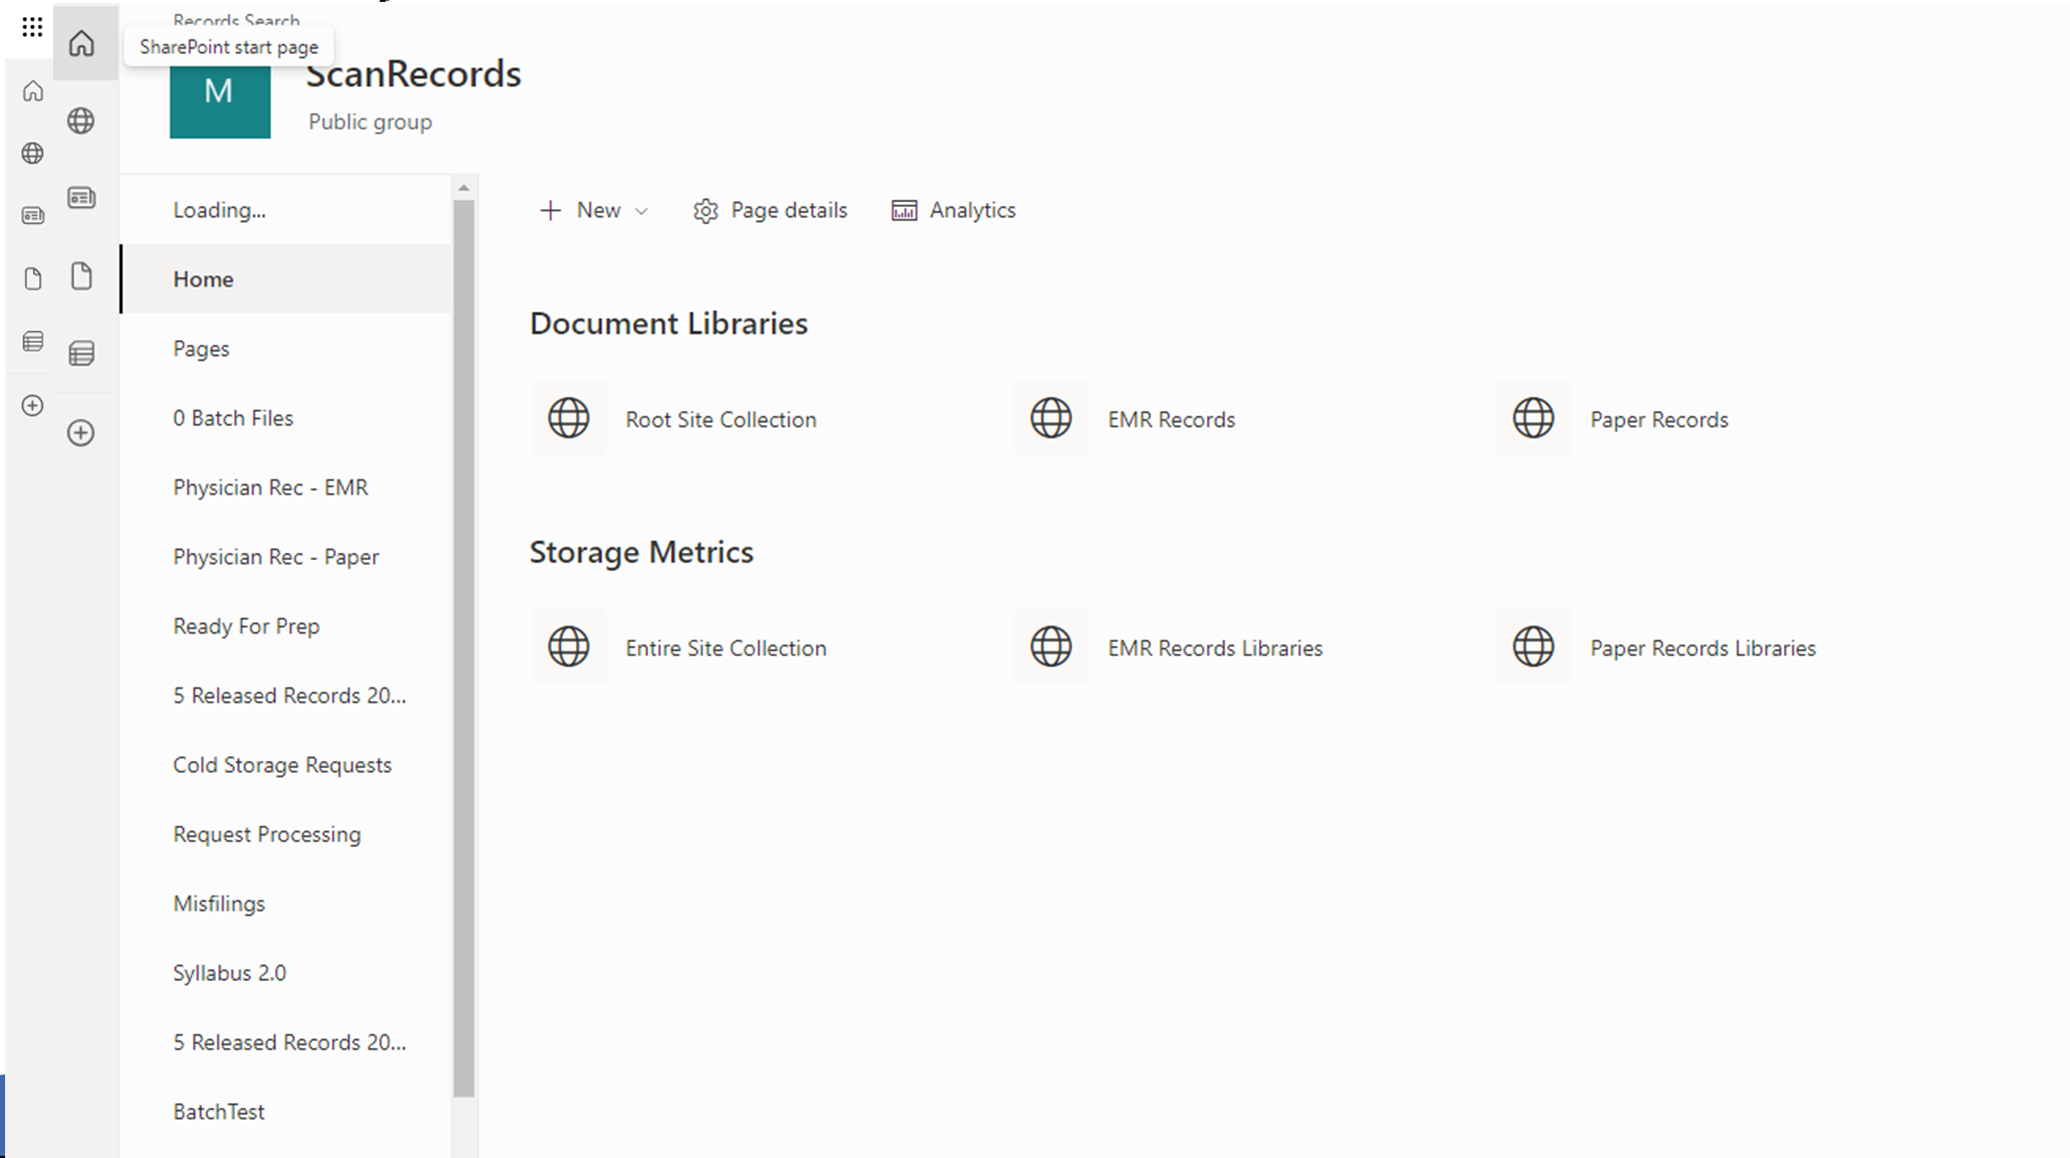
Task: Open the Paper Records library globe icon
Action: [1533, 418]
